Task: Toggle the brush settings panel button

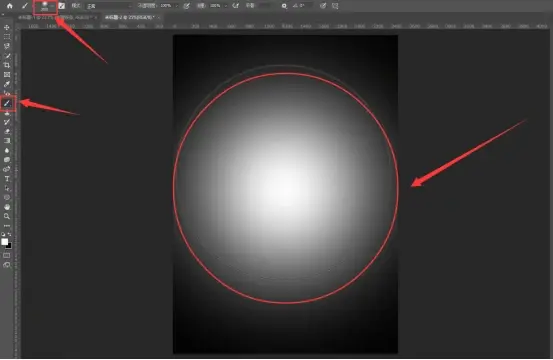Action: pyautogui.click(x=62, y=6)
